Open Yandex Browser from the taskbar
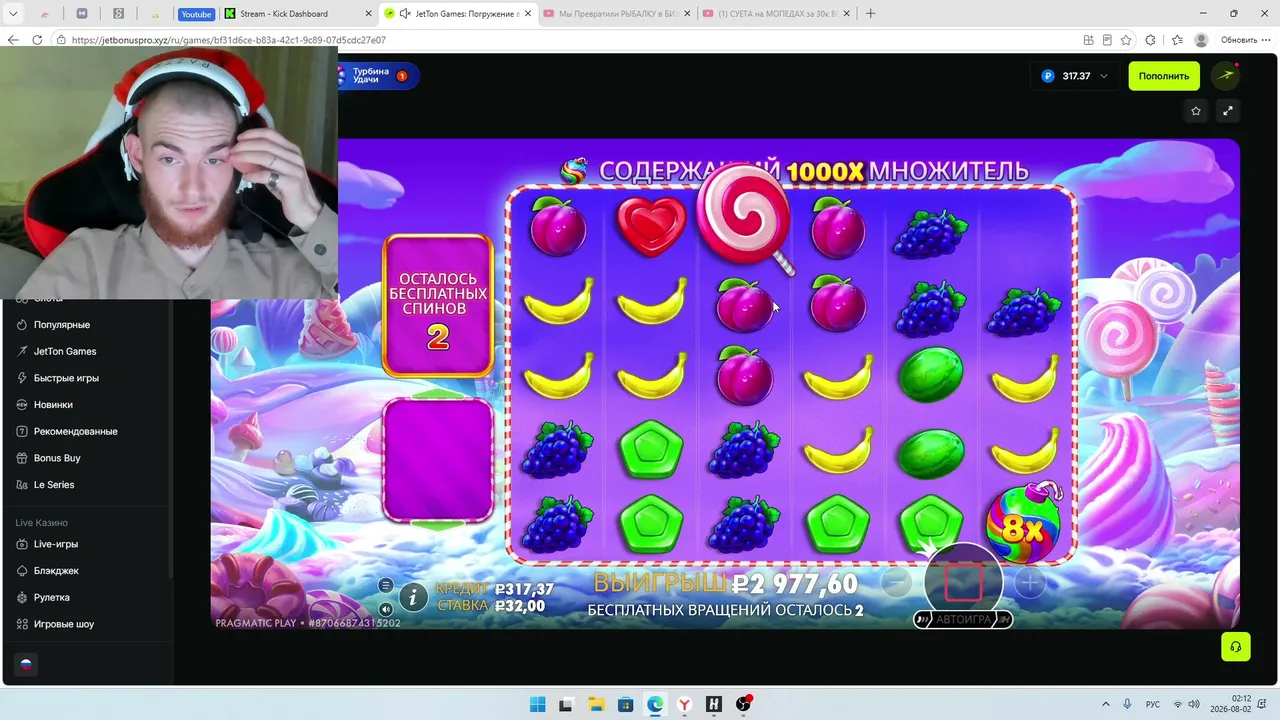Screen dimensions: 1280x720 click(x=684, y=704)
